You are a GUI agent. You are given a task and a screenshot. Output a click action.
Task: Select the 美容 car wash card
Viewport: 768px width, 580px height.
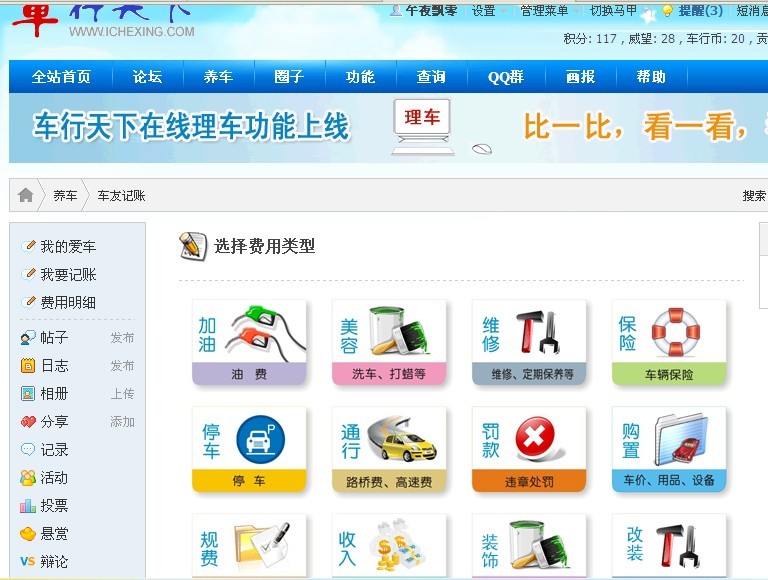click(389, 342)
